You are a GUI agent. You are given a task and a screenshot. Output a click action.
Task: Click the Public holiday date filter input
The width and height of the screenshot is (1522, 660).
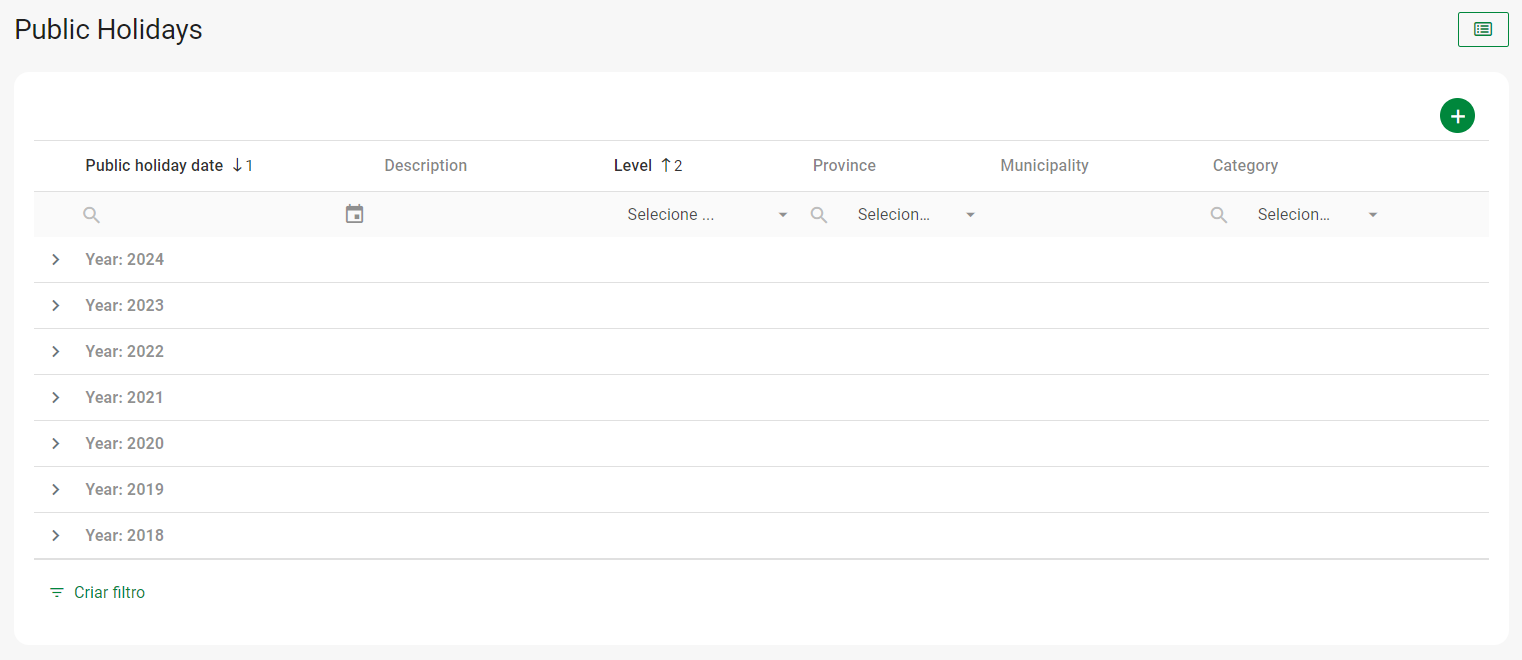tap(215, 215)
